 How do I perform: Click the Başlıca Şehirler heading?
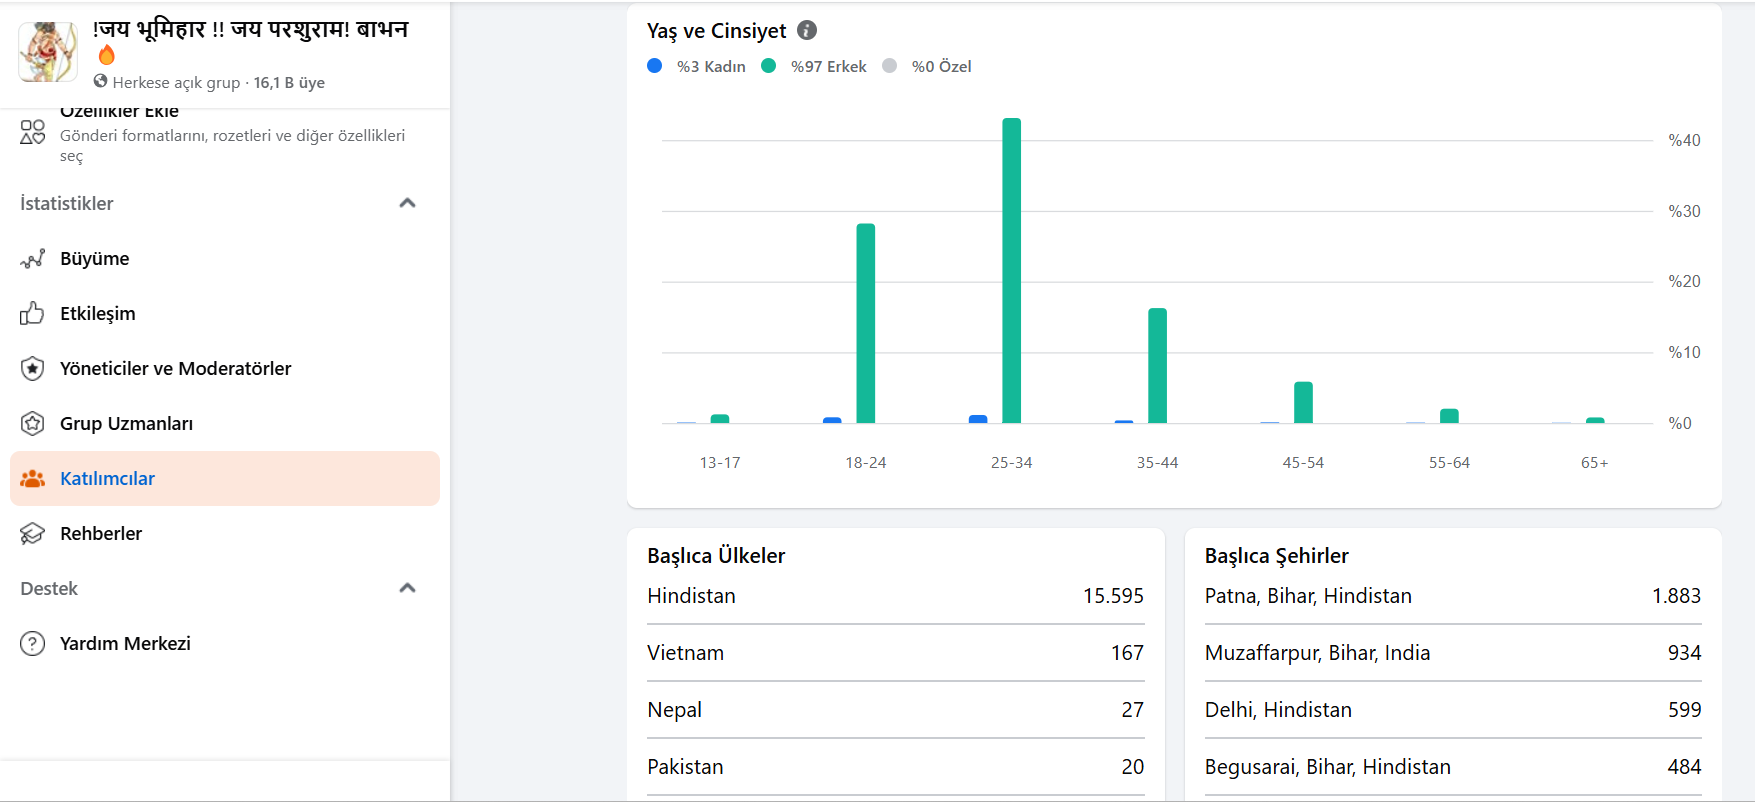(x=1277, y=556)
